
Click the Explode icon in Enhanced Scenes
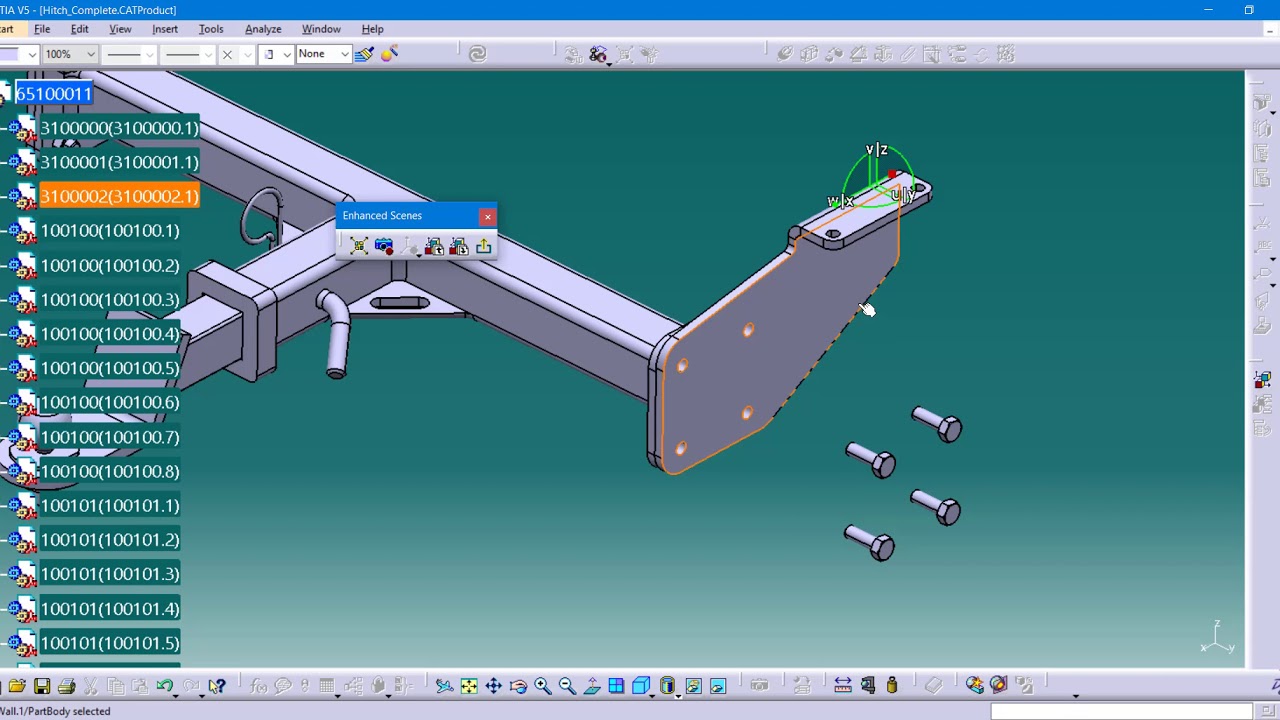pyautogui.click(x=359, y=247)
